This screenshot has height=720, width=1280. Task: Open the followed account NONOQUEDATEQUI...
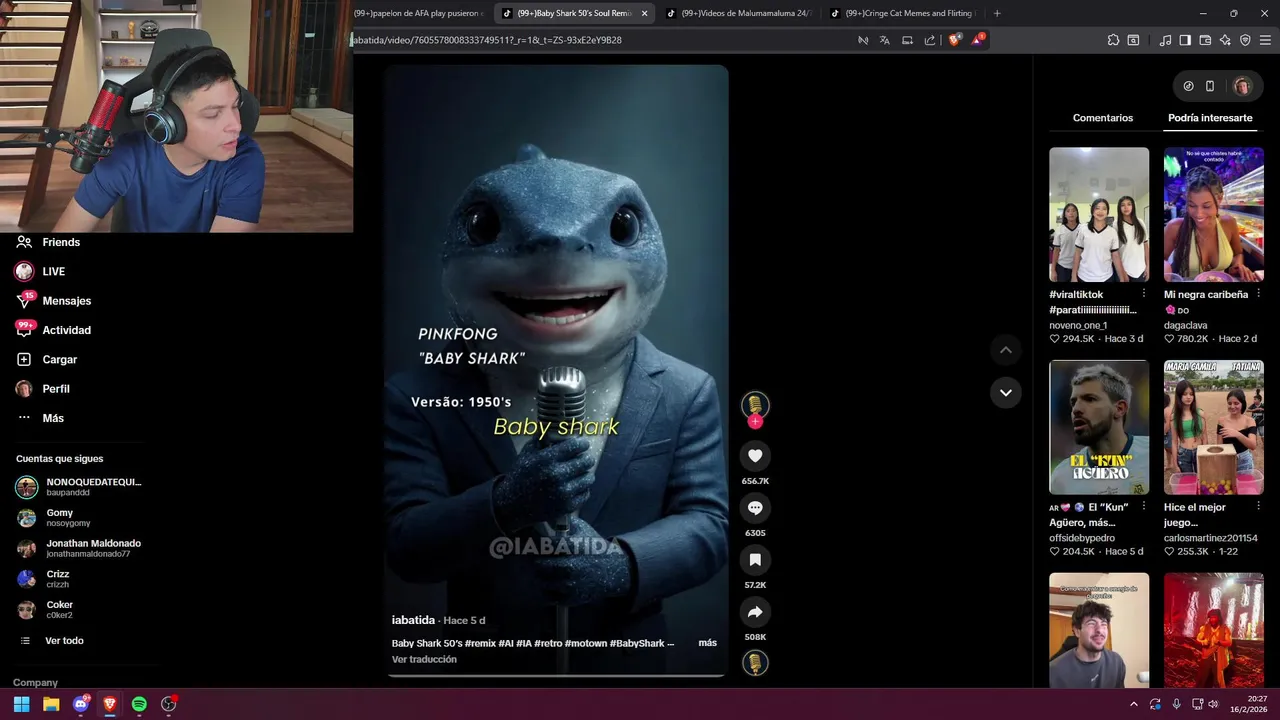click(79, 487)
